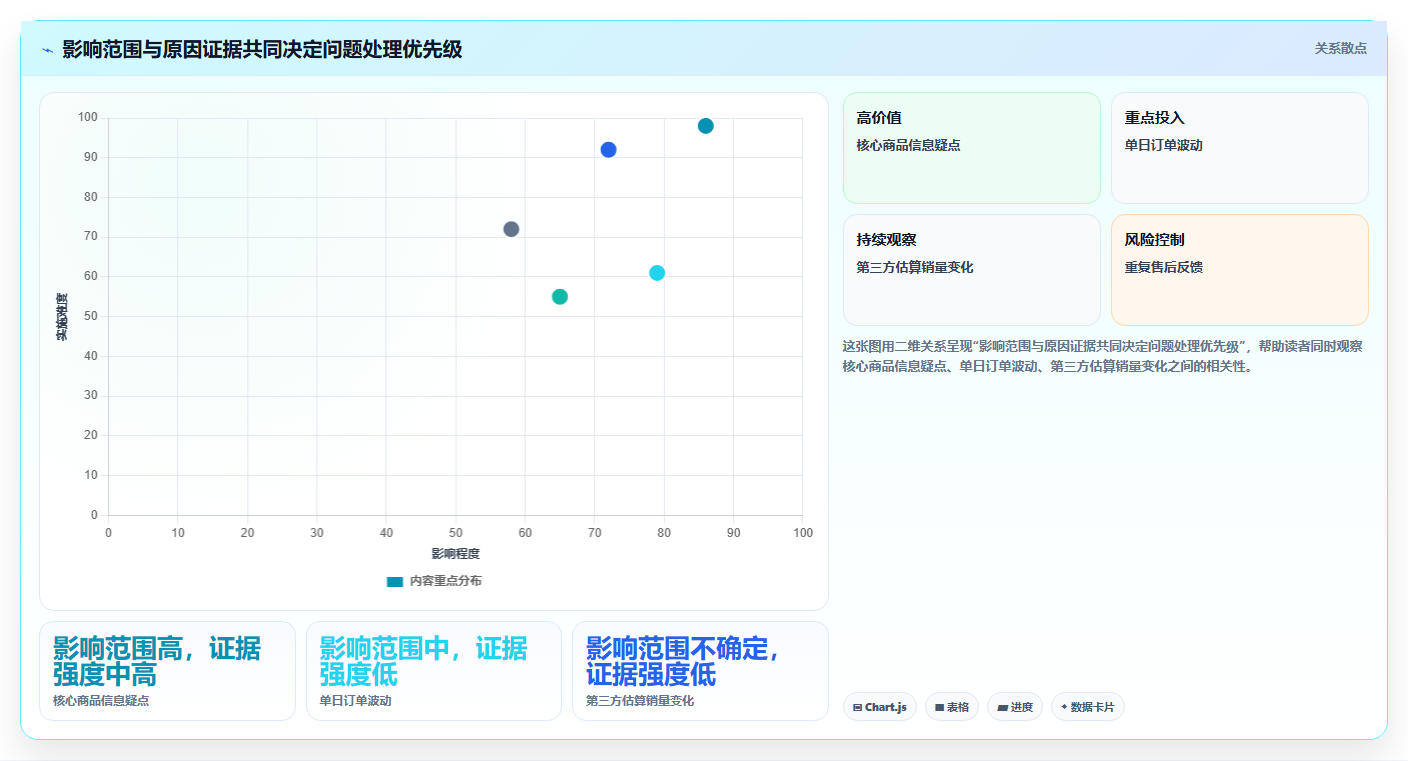Click the teal legend color box
Screen dimensions: 1408x761
(x=395, y=581)
